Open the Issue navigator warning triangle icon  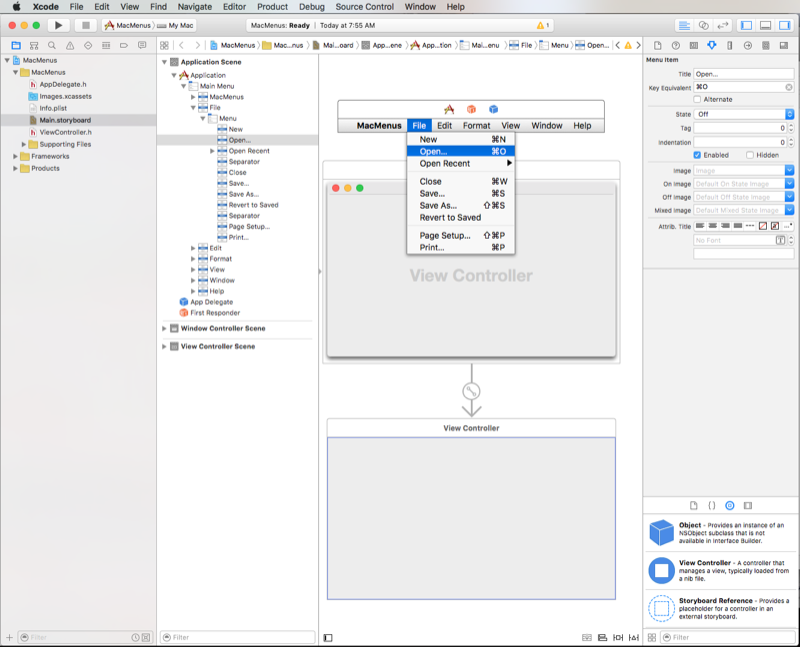coord(70,46)
